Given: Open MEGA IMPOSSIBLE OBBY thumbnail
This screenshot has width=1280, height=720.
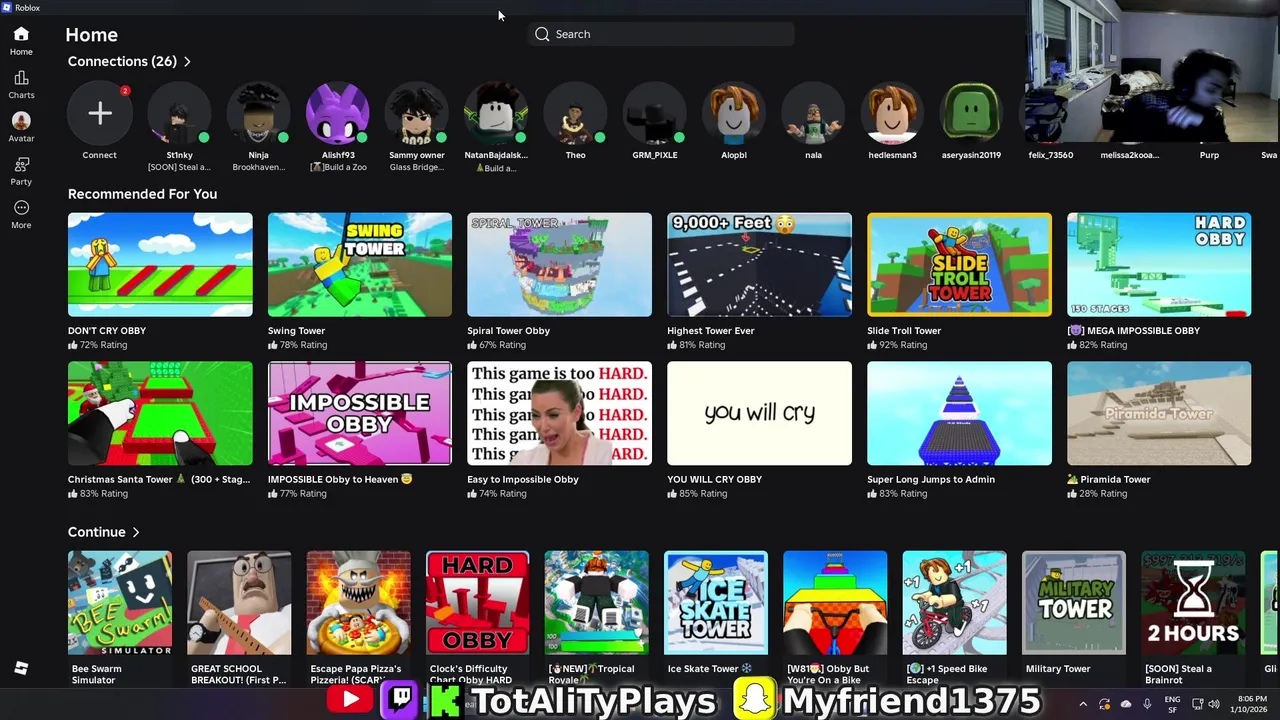Looking at the screenshot, I should (1159, 265).
